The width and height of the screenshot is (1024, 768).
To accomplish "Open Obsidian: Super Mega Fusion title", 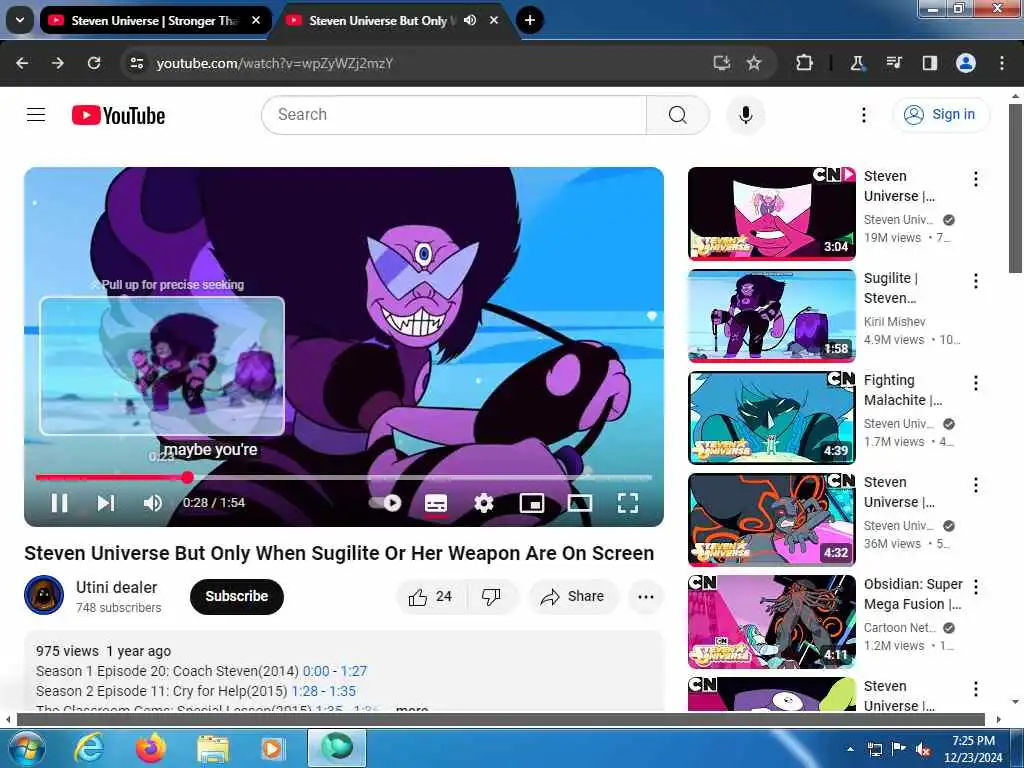I will coord(913,594).
